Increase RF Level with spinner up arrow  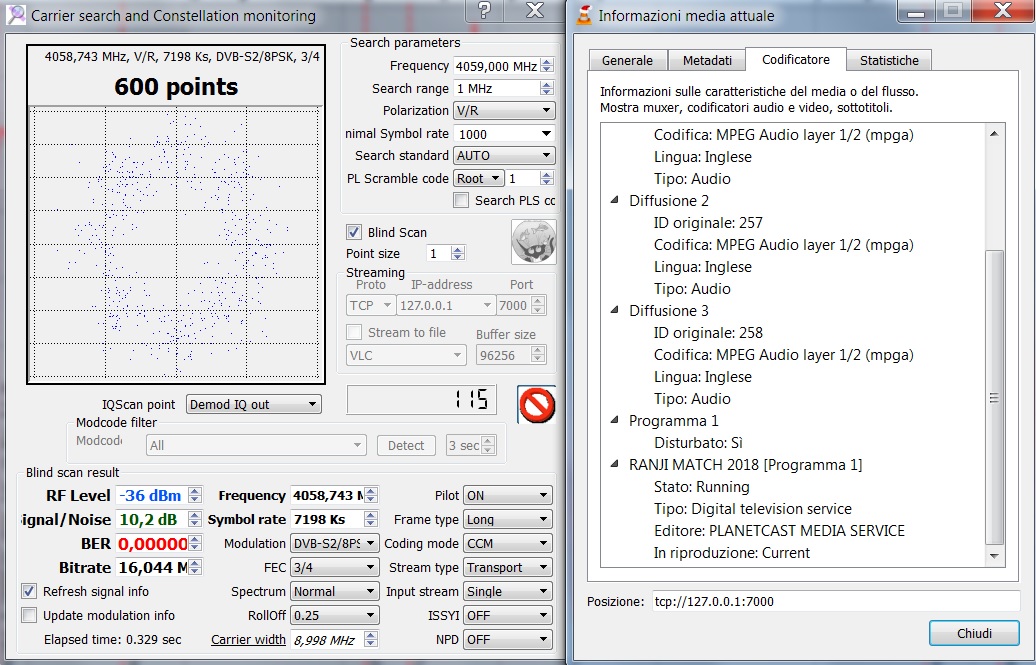coord(195,491)
